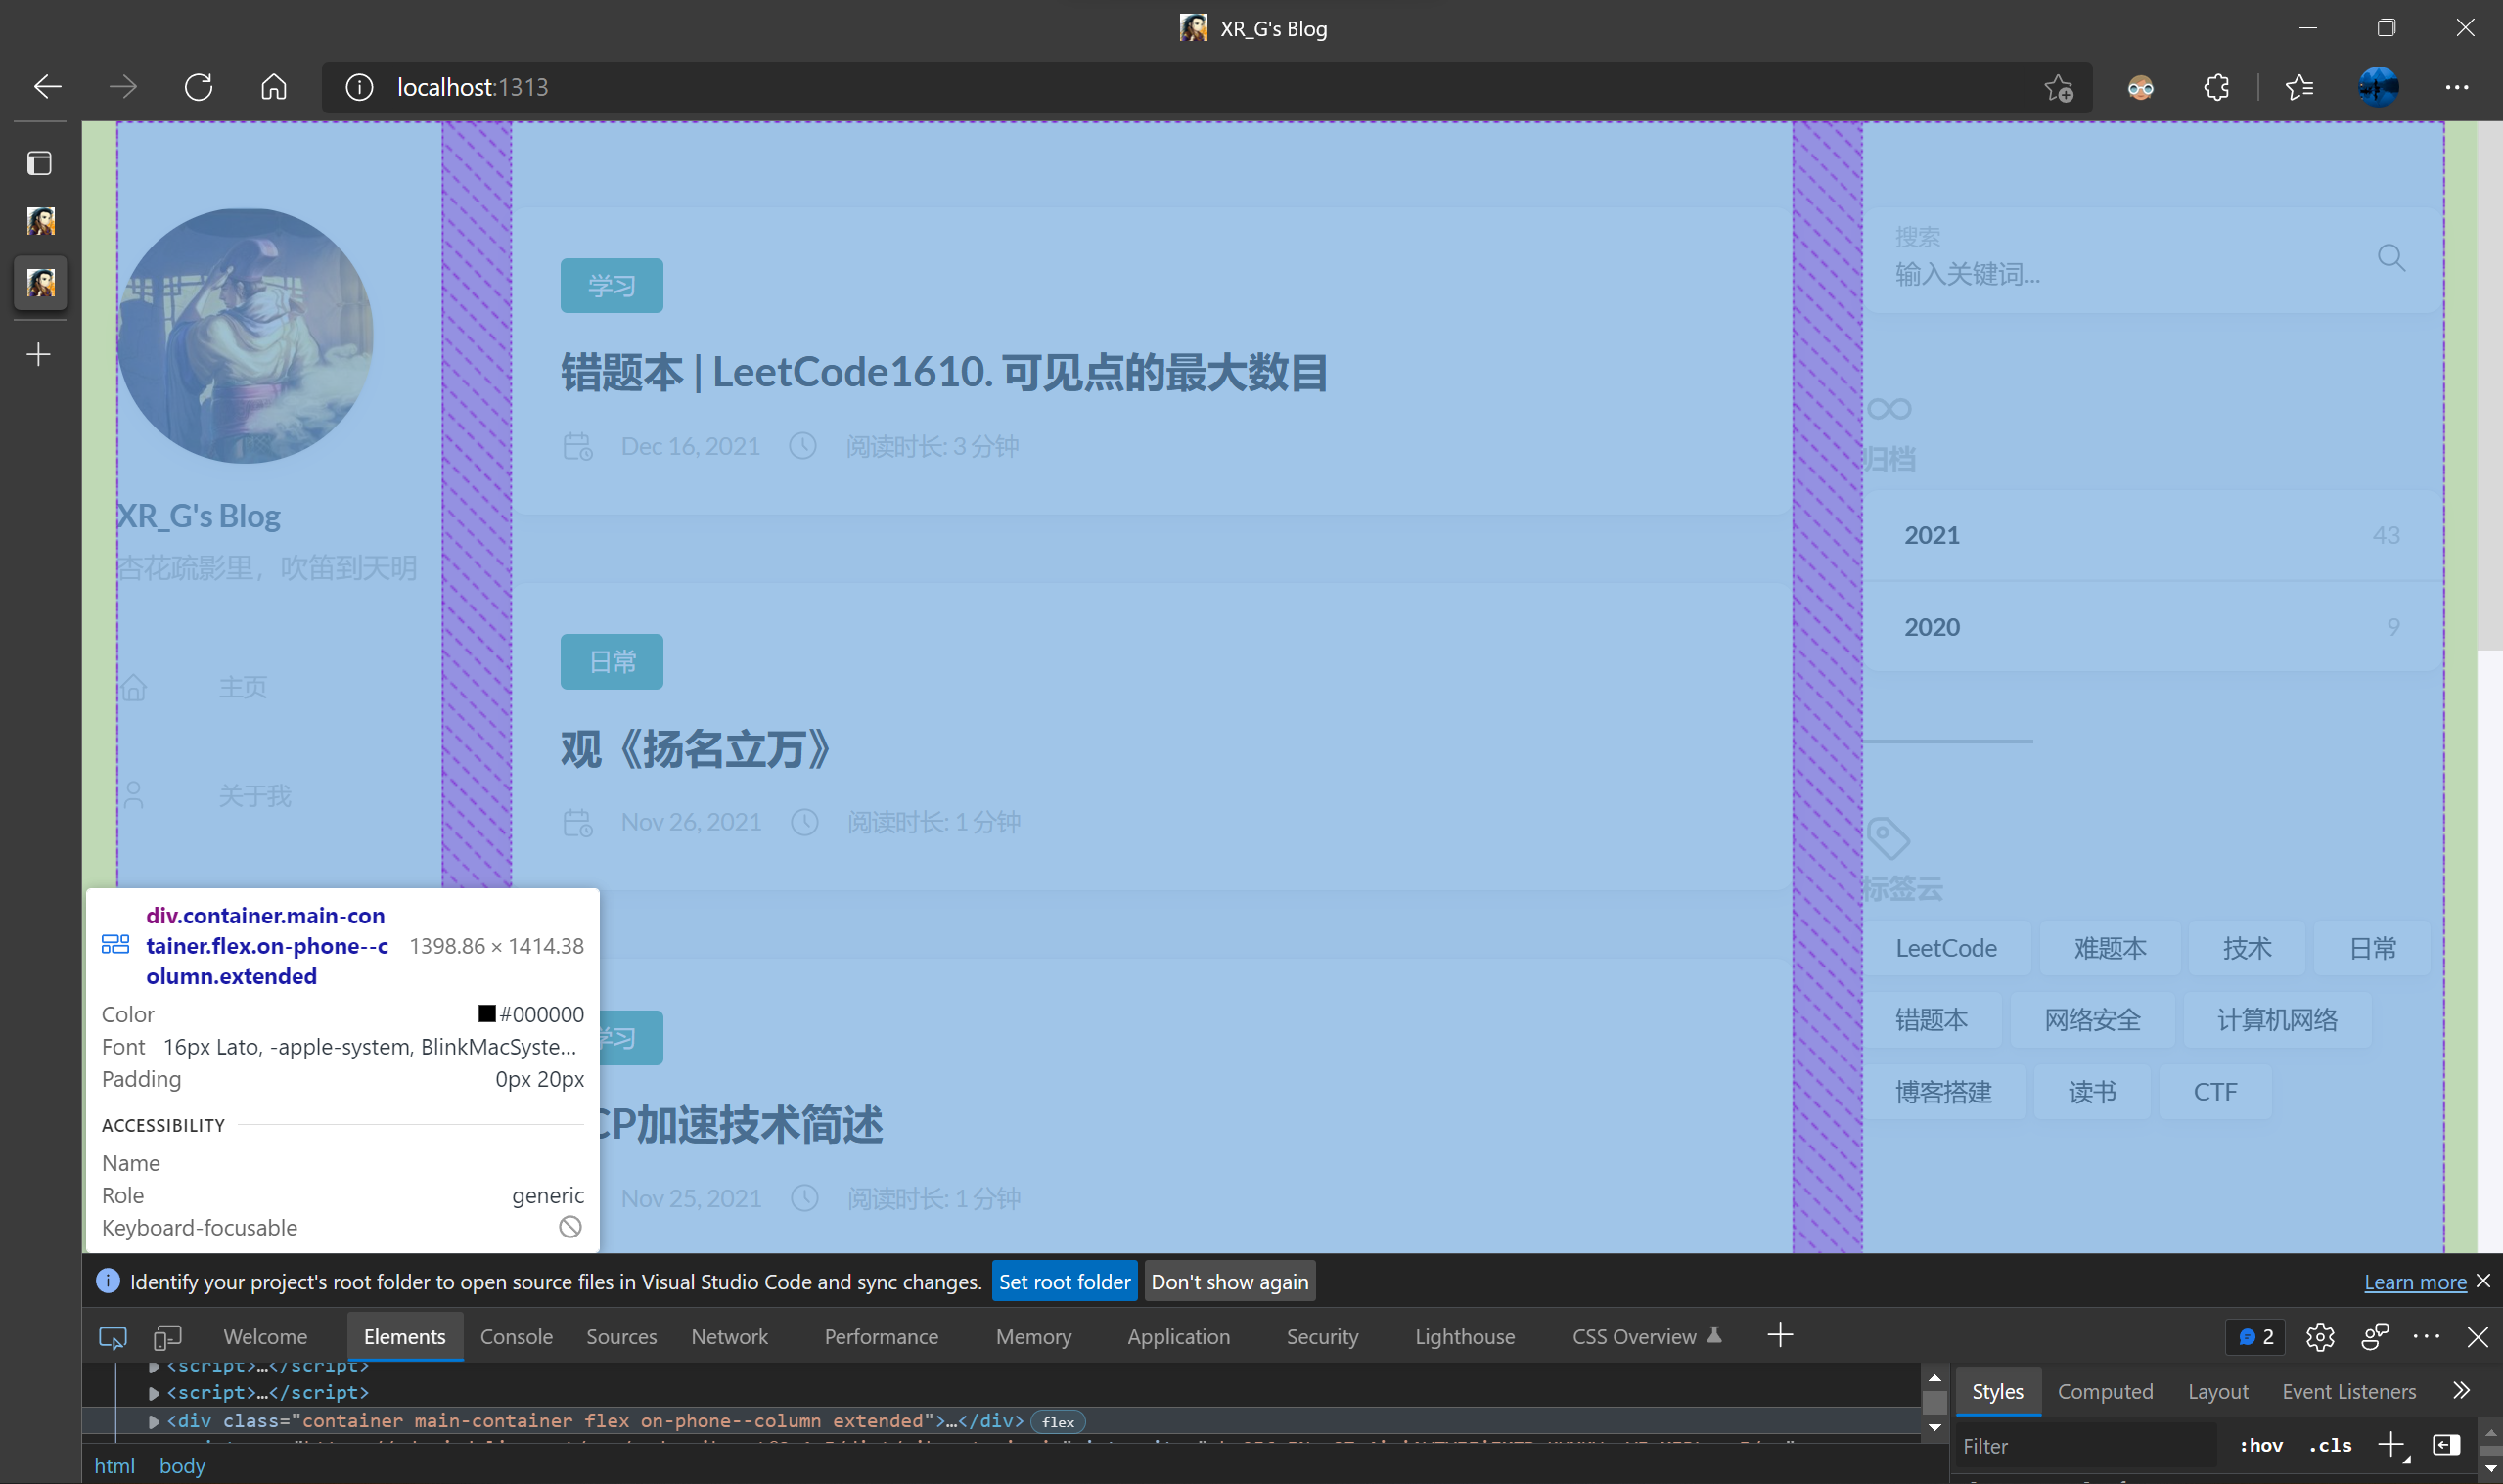Open the more options menu in DevTools
The height and width of the screenshot is (1484, 2503).
click(2429, 1337)
